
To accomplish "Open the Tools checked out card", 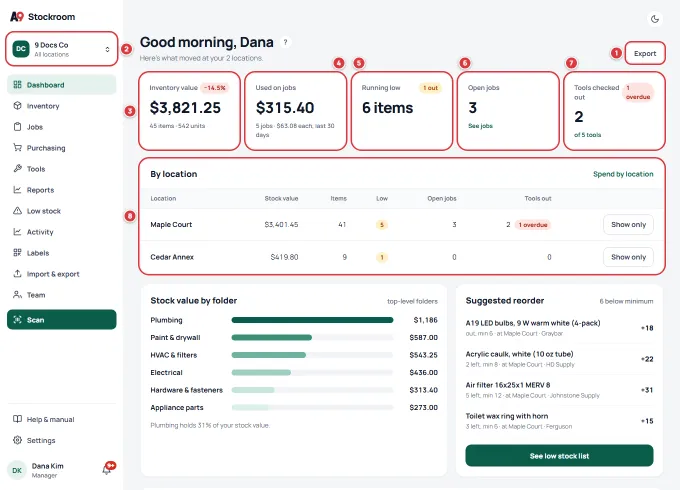I will 614,111.
